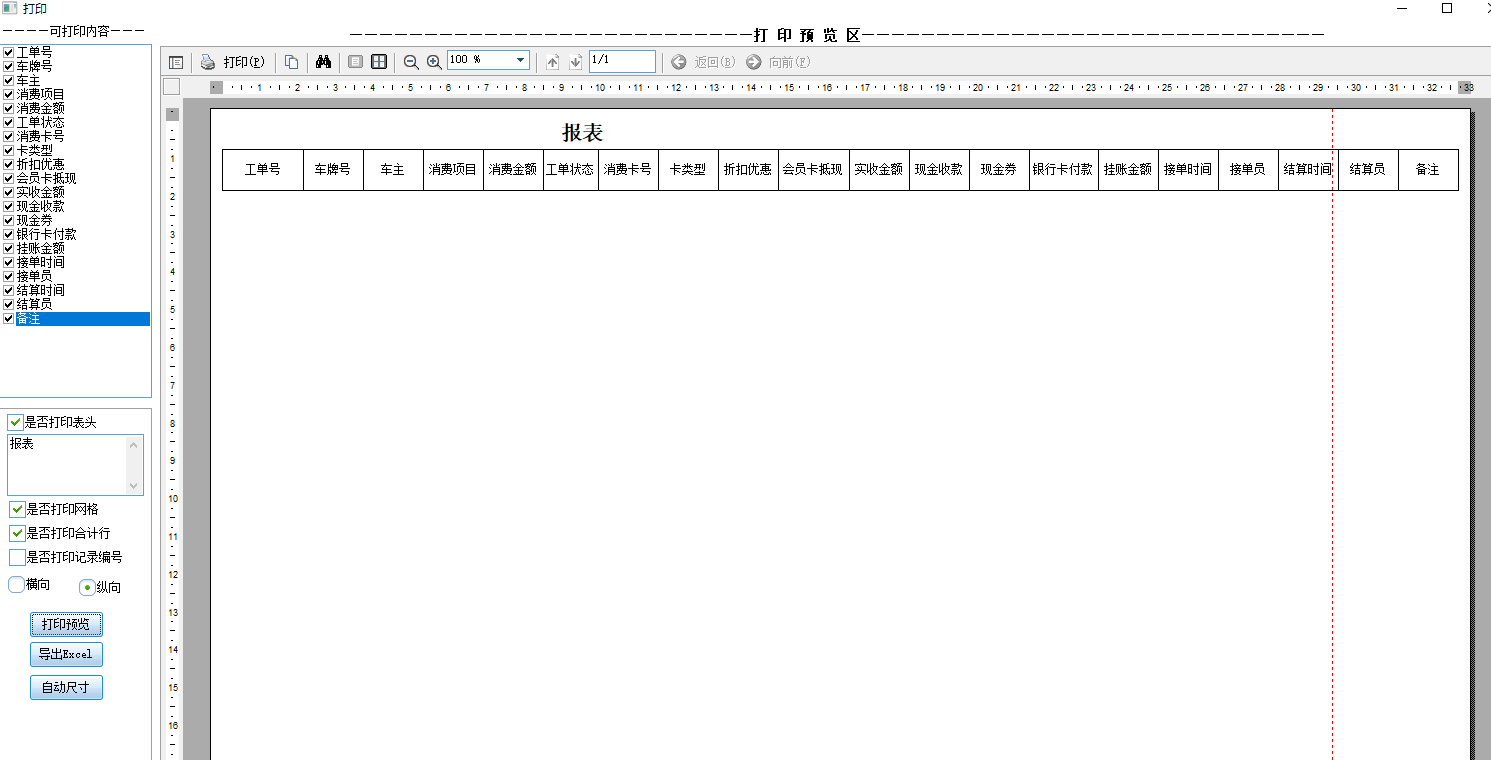Click the 工单号 header cell in preview
The width and height of the screenshot is (1491, 760).
(x=263, y=170)
